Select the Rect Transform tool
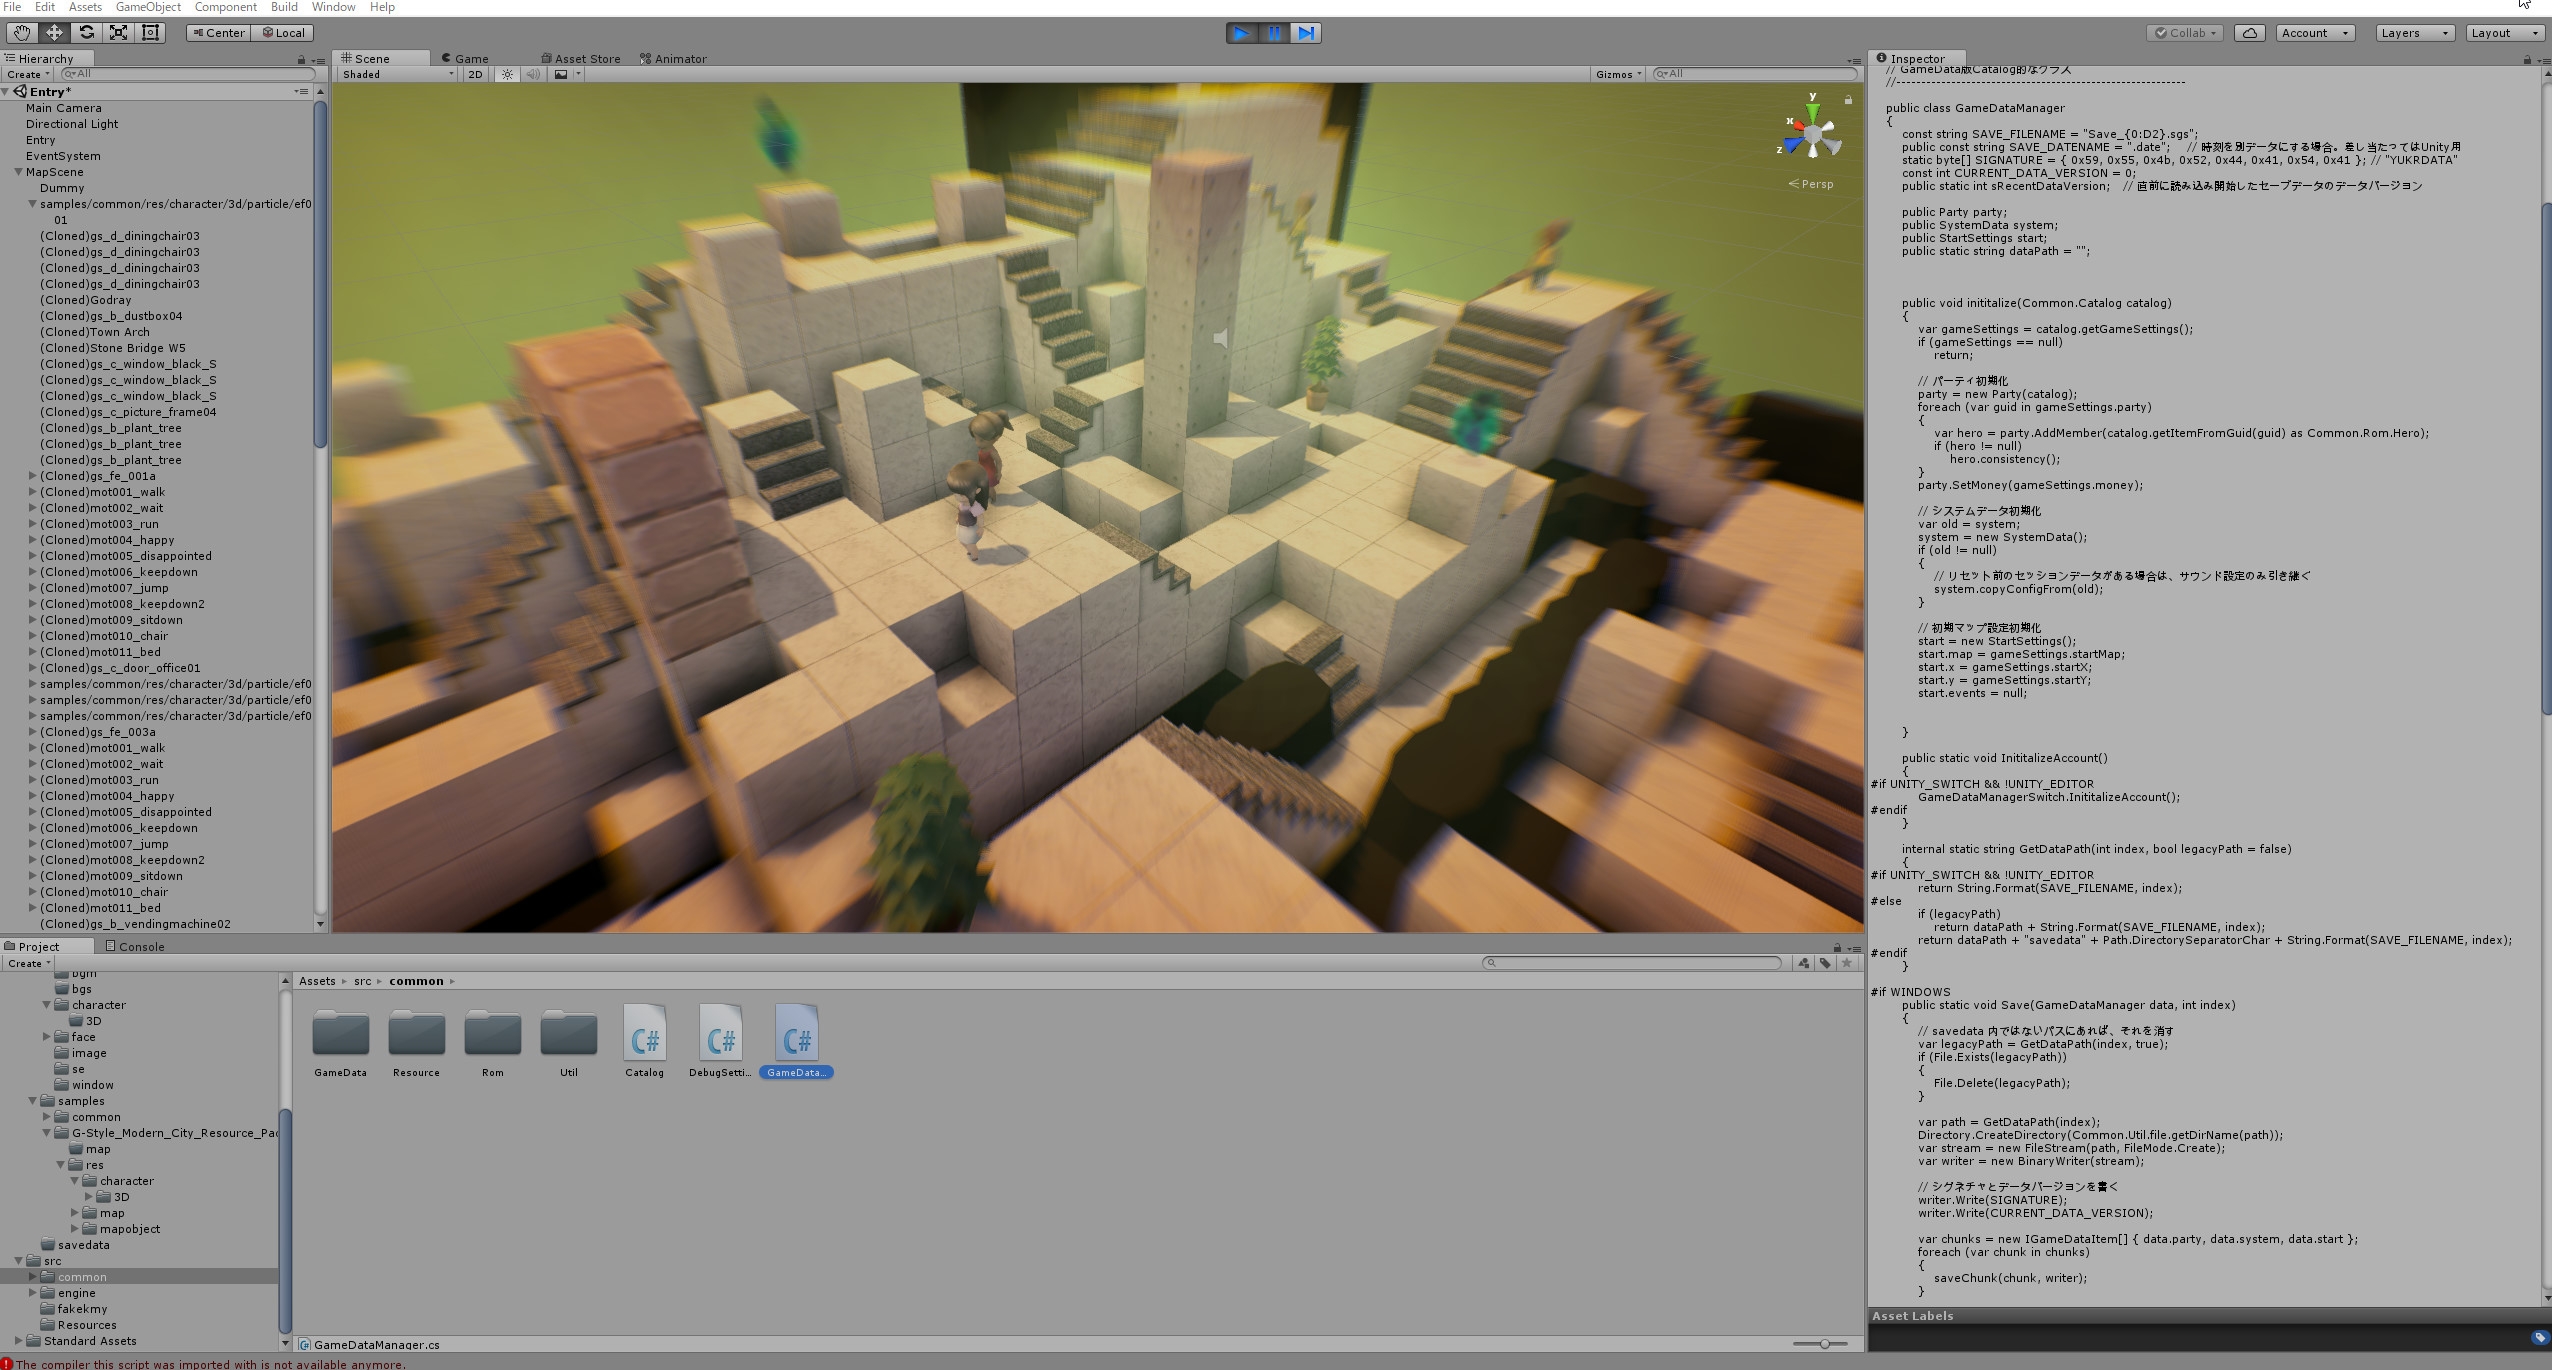Screen dimensions: 2552x1370 click(x=151, y=33)
